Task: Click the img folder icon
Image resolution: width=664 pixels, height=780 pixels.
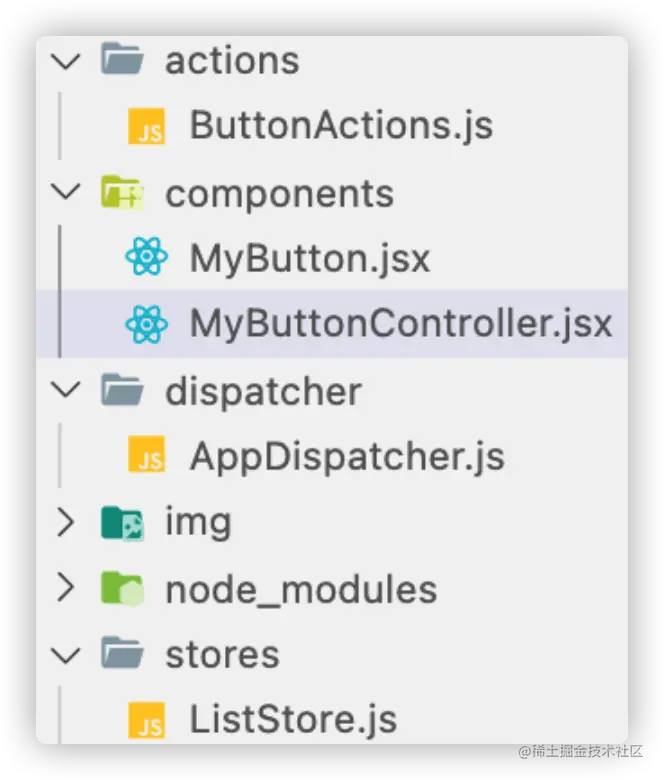Action: tap(122, 523)
